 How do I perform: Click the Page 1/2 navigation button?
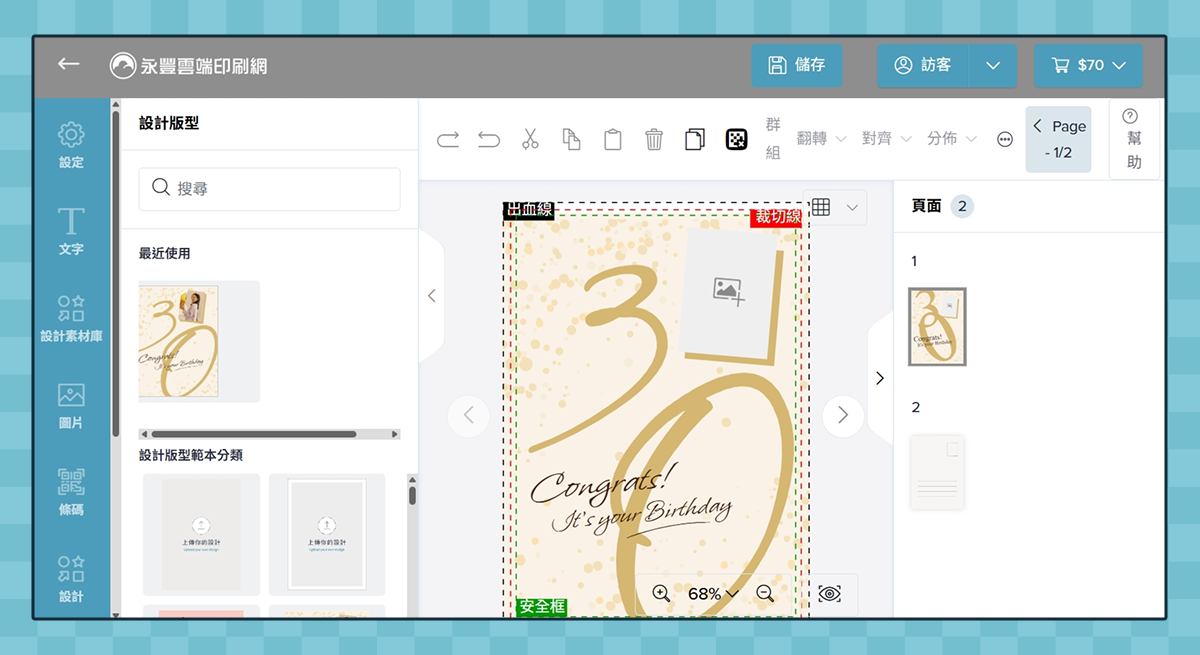coord(1058,140)
